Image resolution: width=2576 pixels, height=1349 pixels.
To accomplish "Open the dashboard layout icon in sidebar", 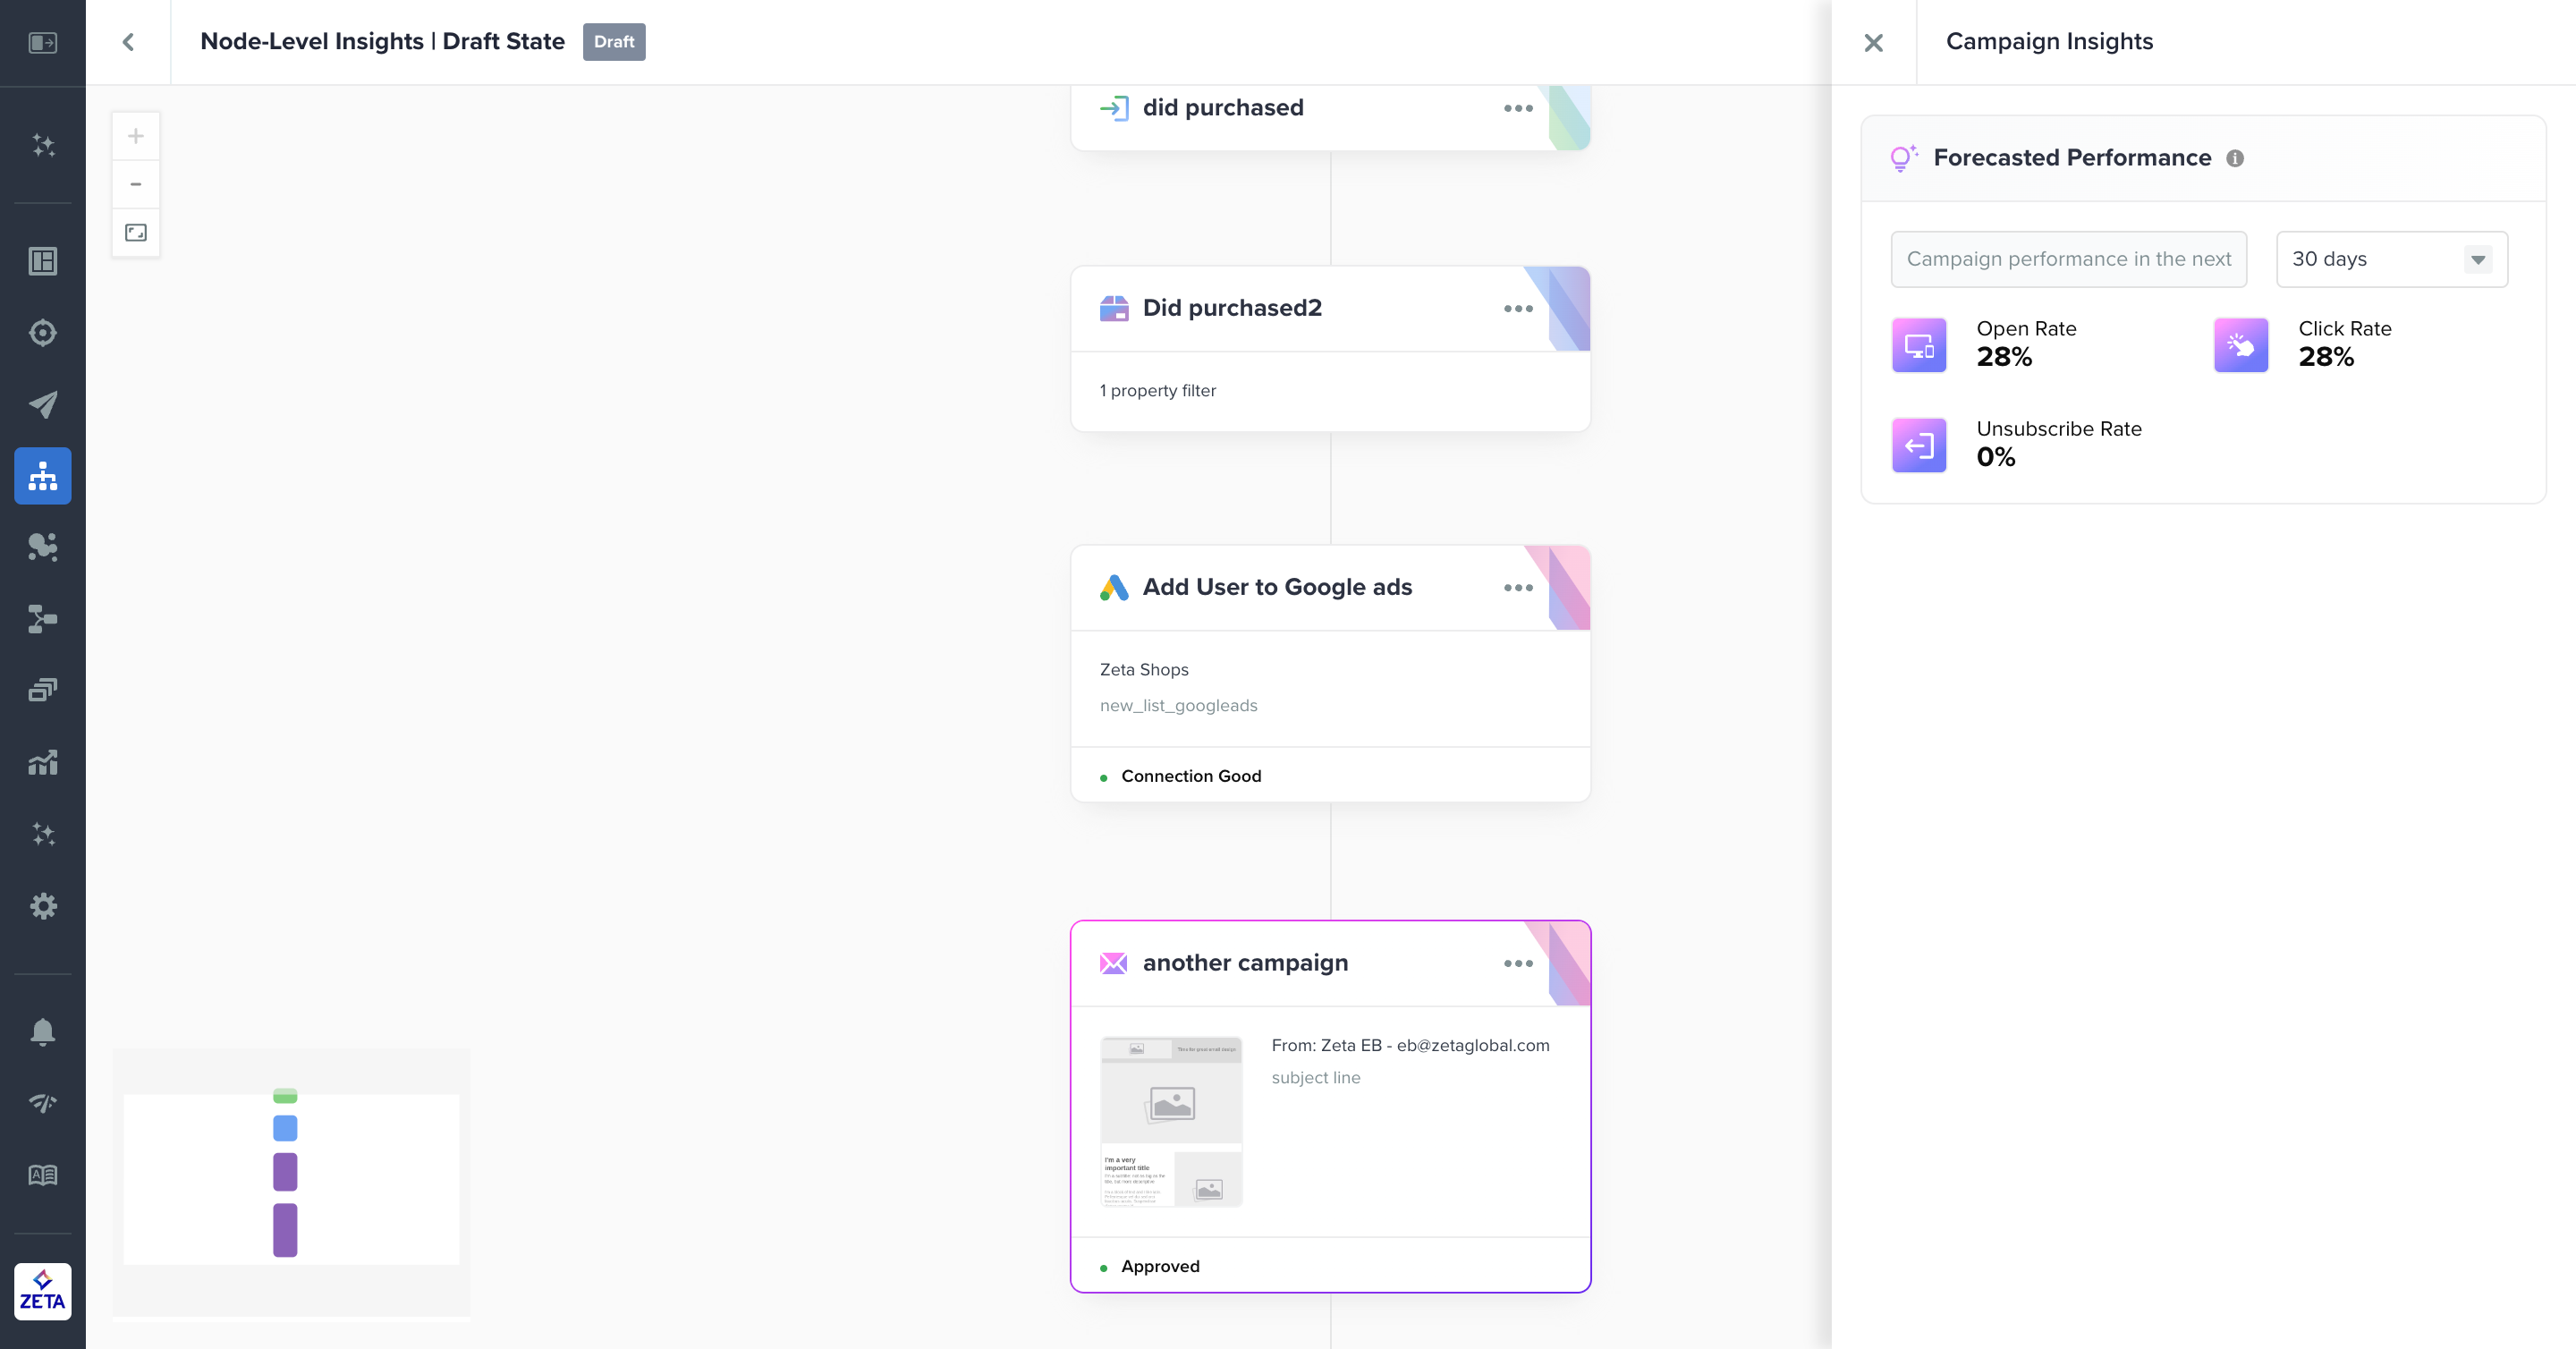I will point(43,261).
